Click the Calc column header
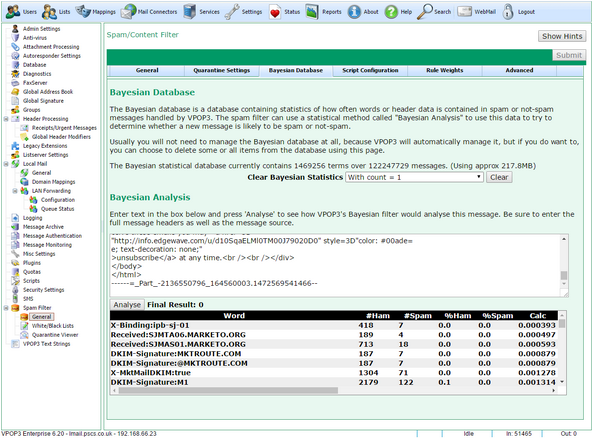This screenshot has height=438, width=593. (537, 315)
